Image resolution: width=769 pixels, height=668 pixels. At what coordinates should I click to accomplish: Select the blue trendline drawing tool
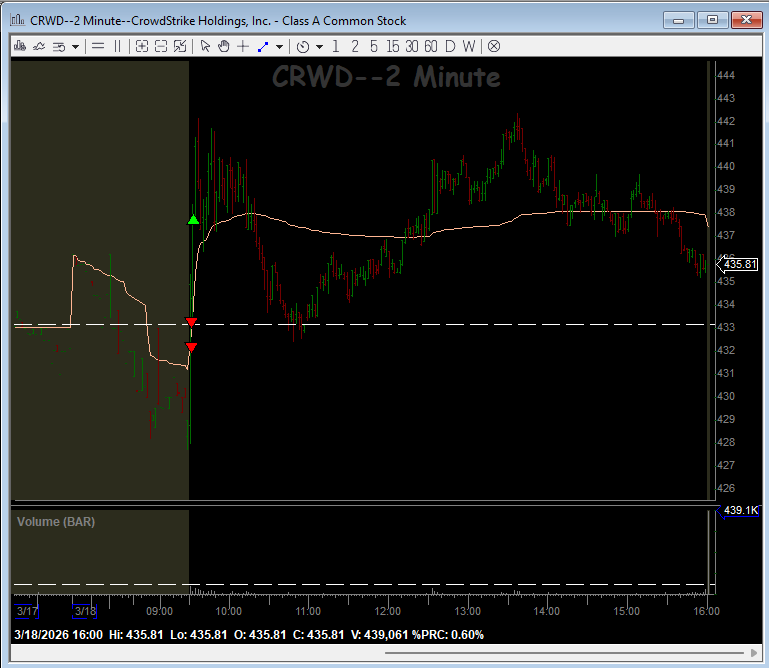pos(263,47)
